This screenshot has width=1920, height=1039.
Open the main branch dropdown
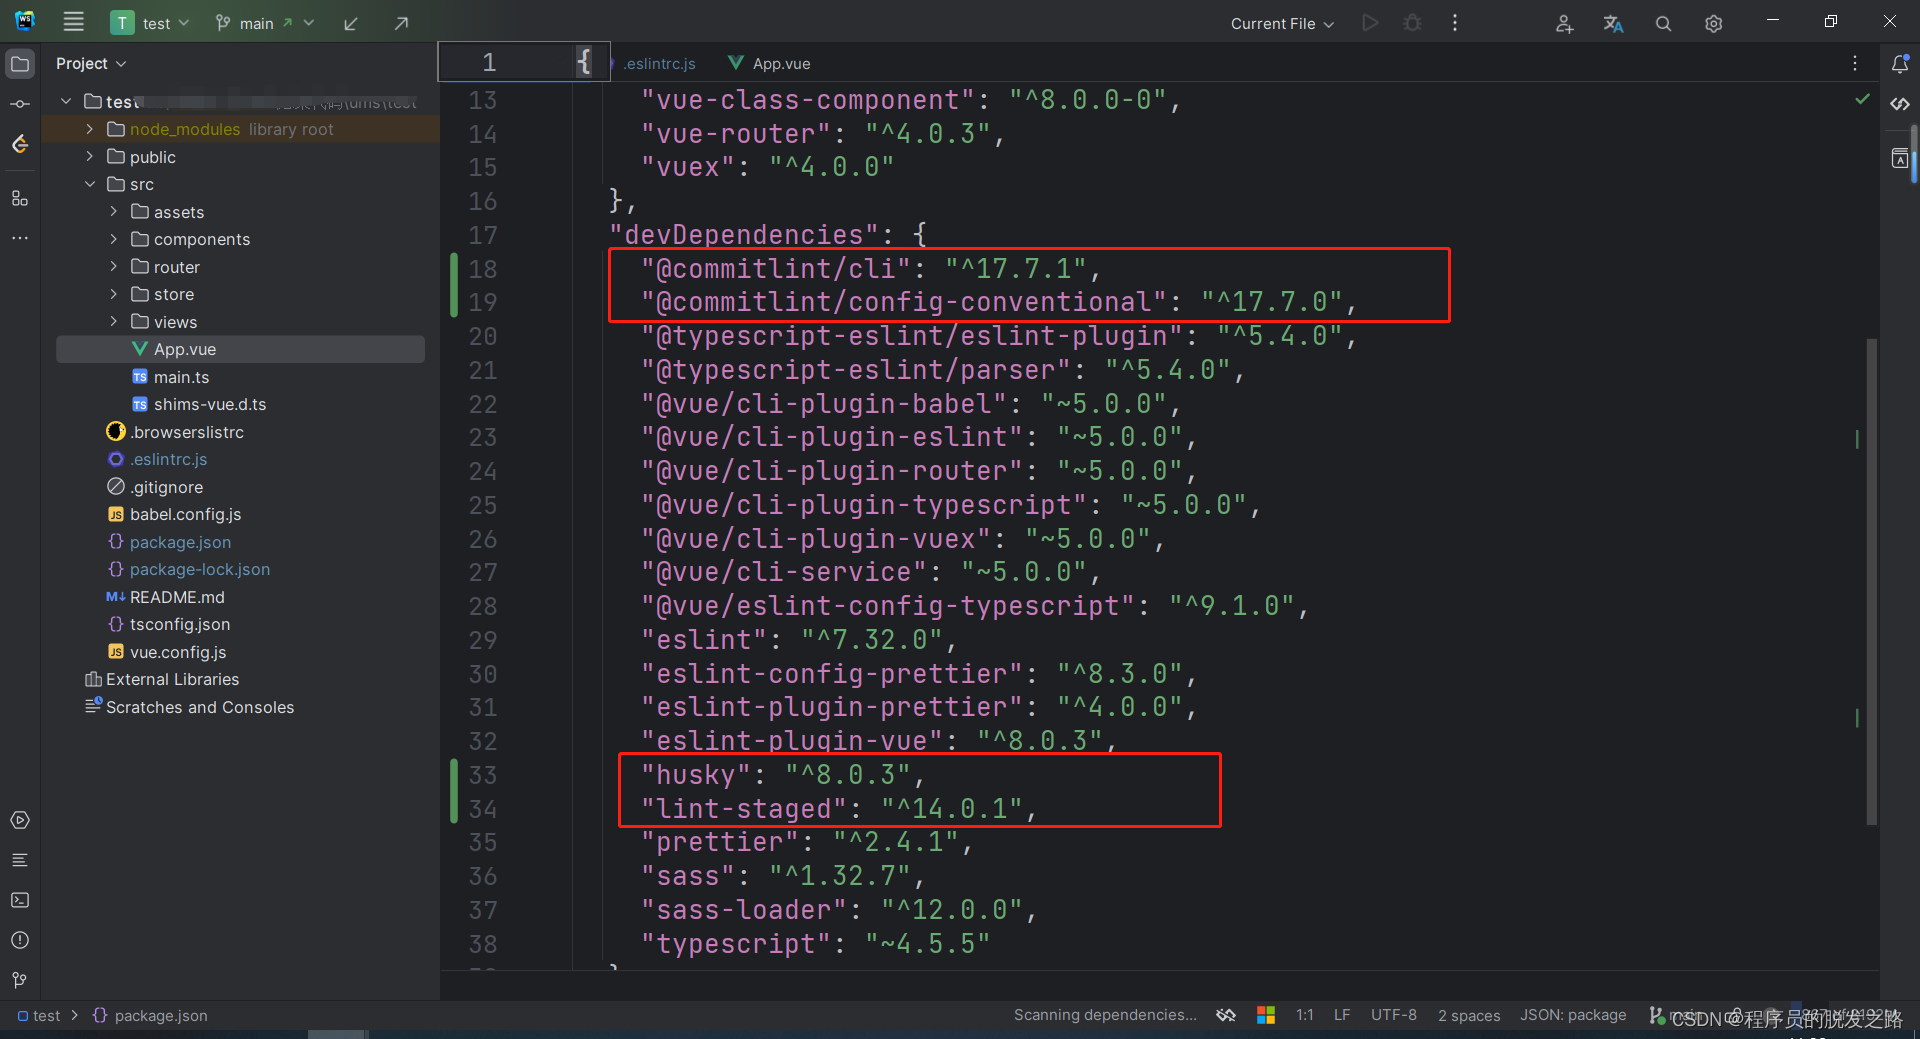pyautogui.click(x=265, y=23)
